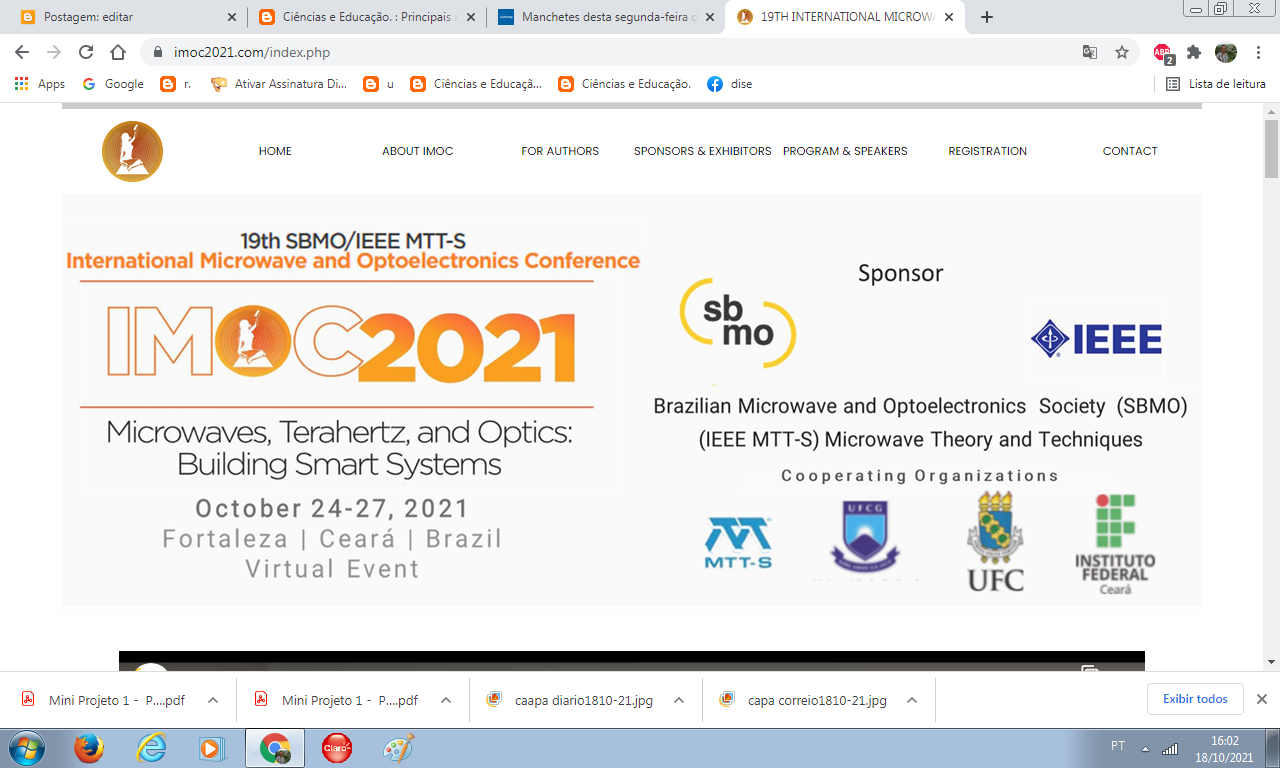The image size is (1280, 768).
Task: Switch to 'Manchetes desta segunda-feira' tab
Action: coord(605,17)
